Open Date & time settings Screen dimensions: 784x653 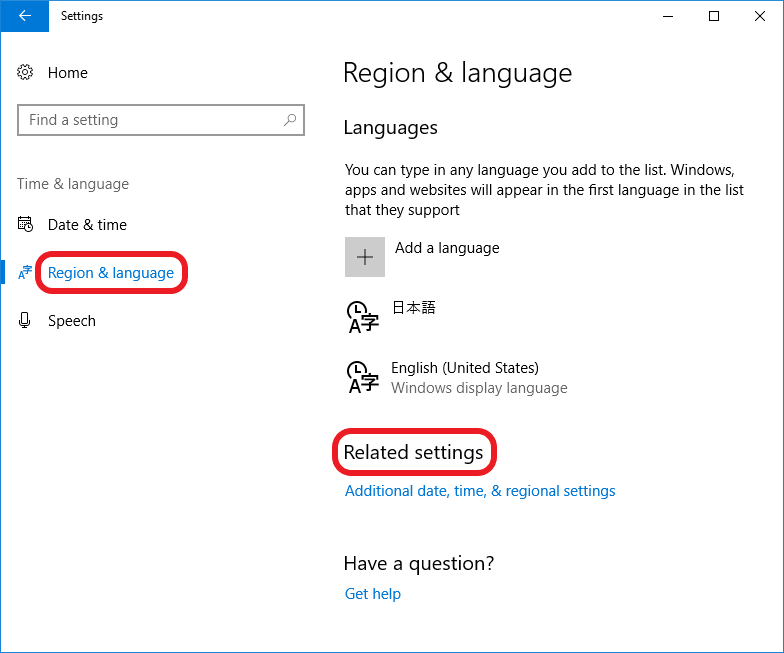click(x=87, y=225)
